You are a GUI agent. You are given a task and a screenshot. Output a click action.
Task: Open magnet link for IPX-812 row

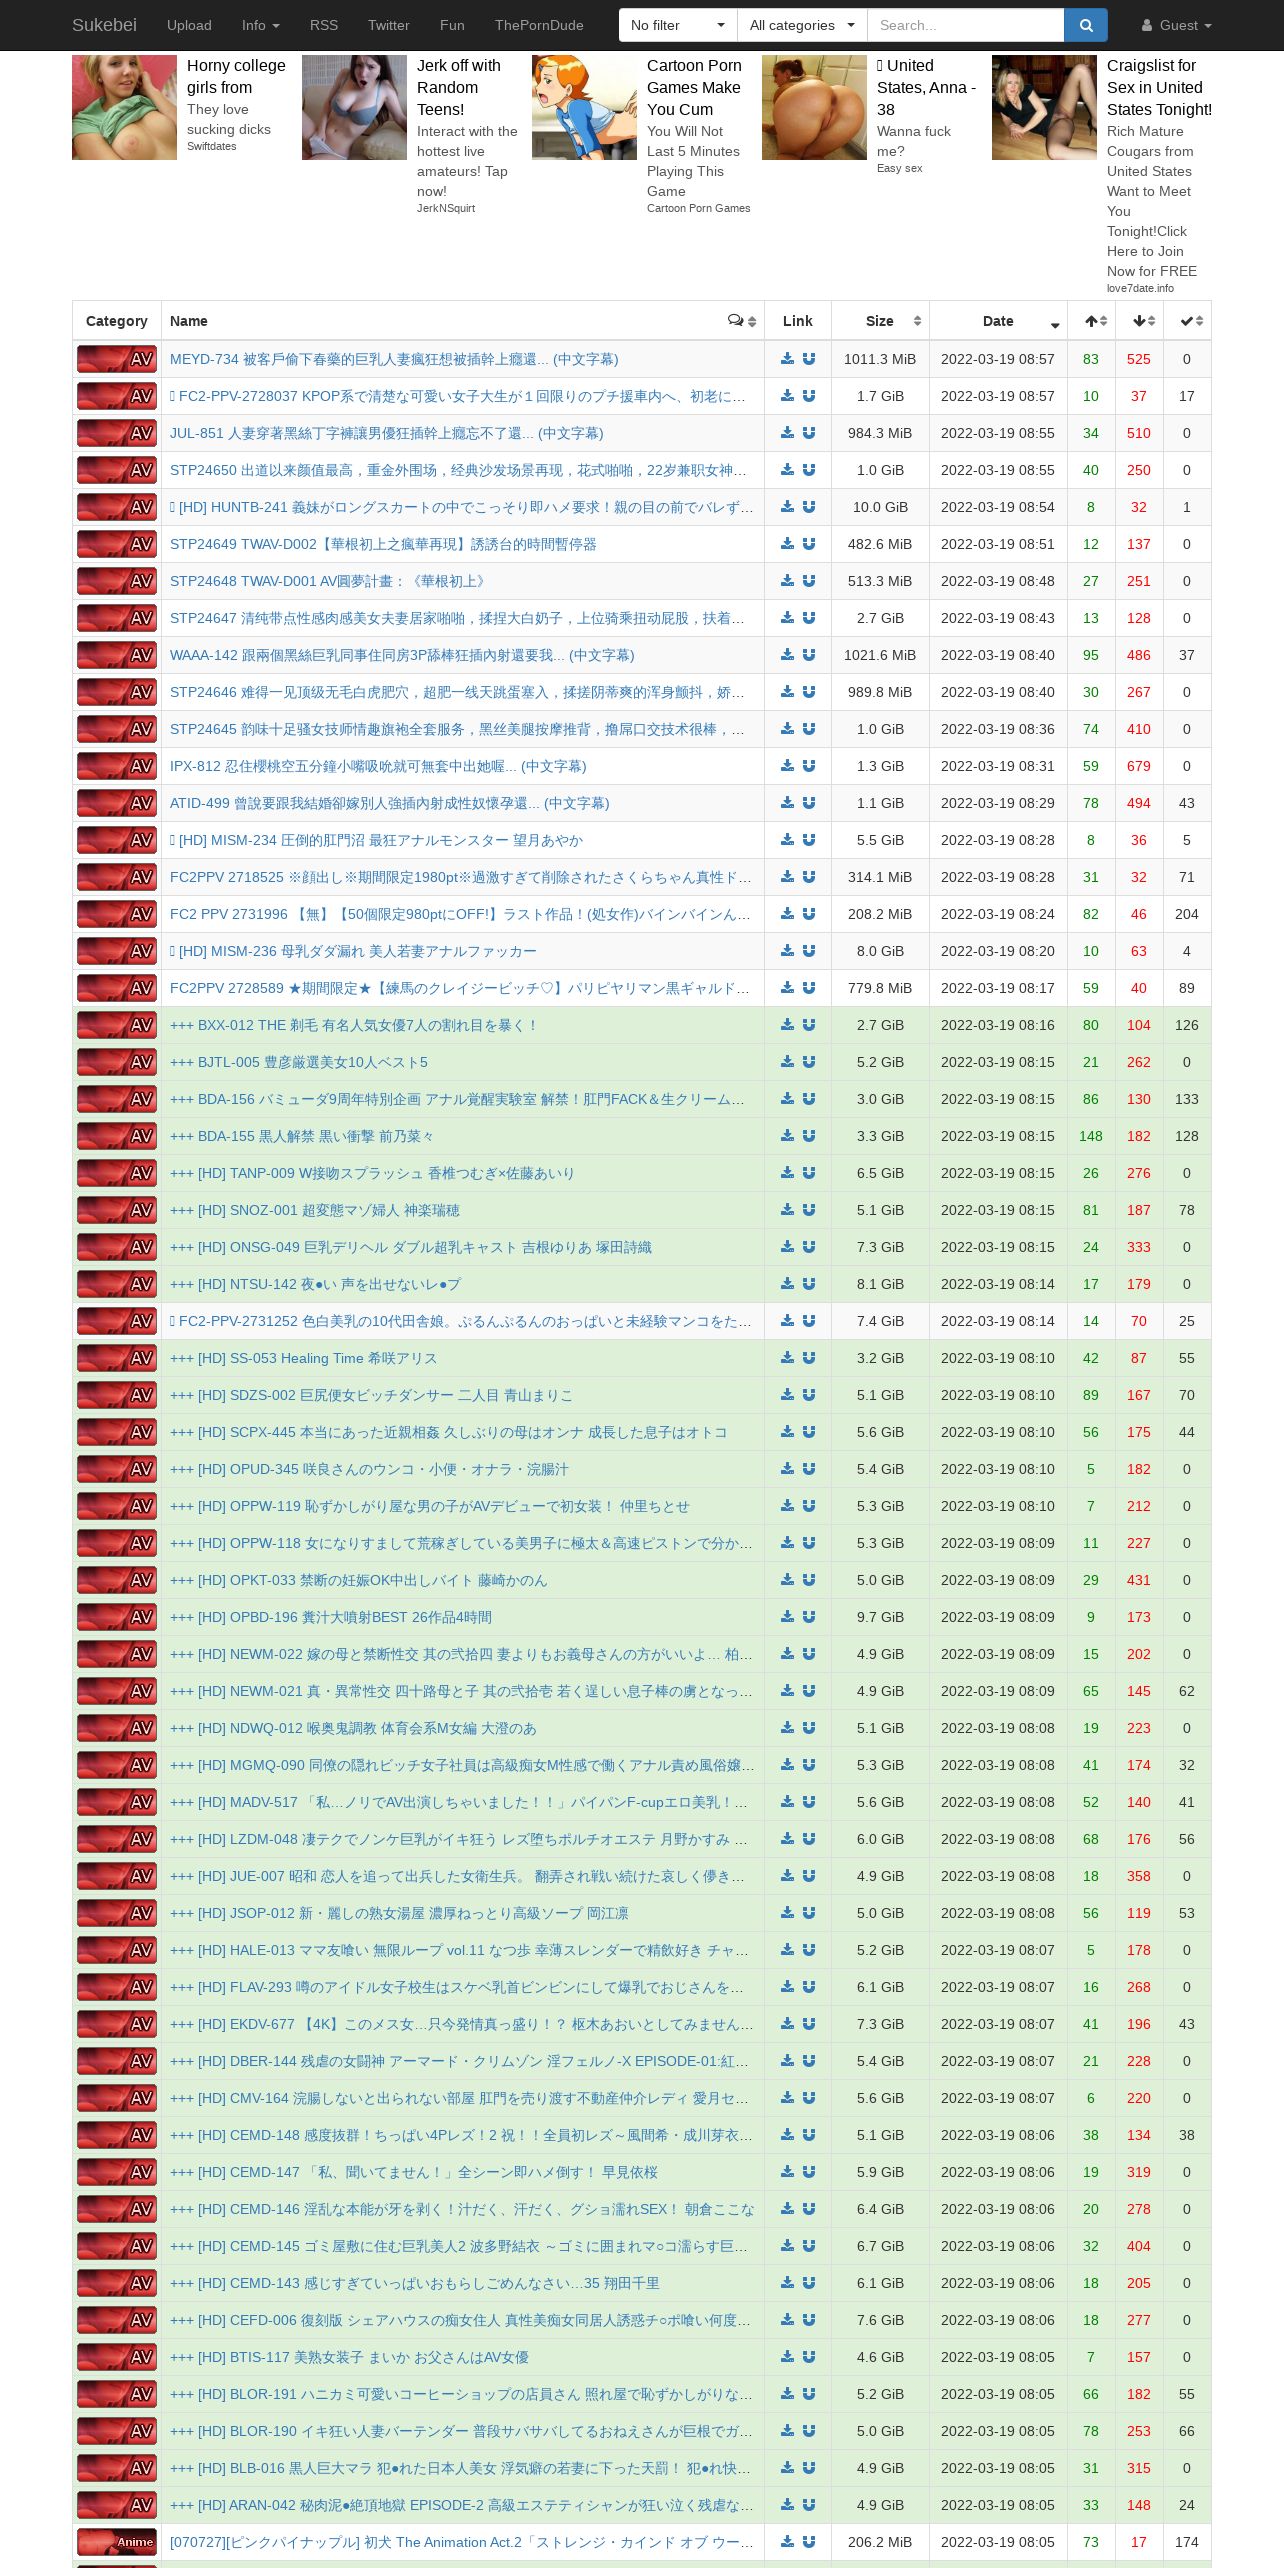coord(809,766)
